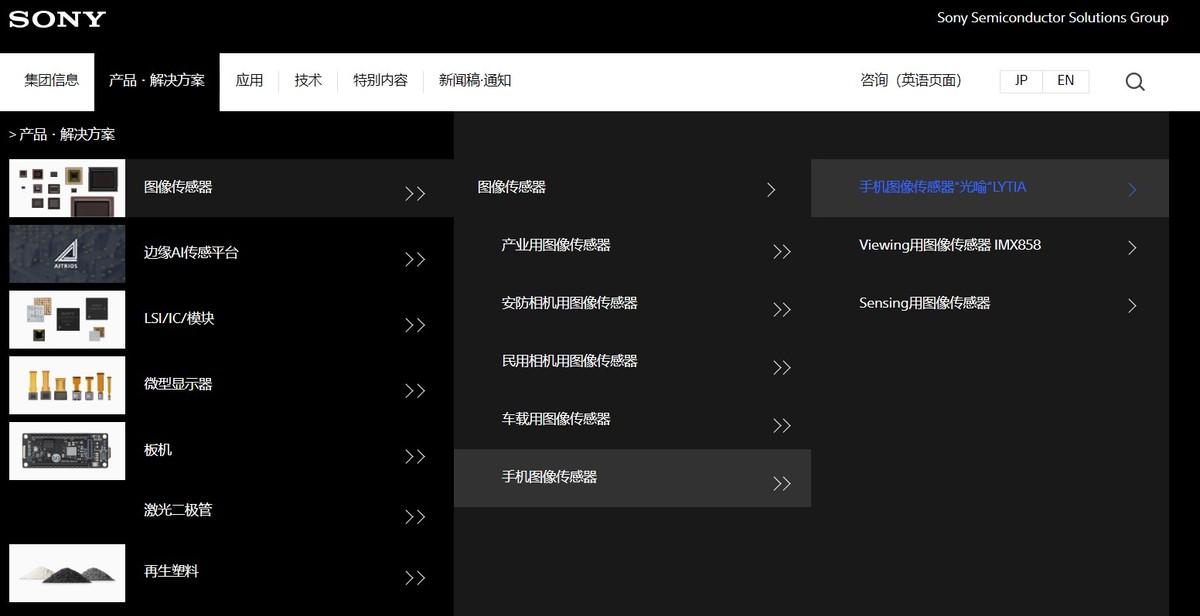Open Sensing用图像传感器 link

(x=925, y=303)
